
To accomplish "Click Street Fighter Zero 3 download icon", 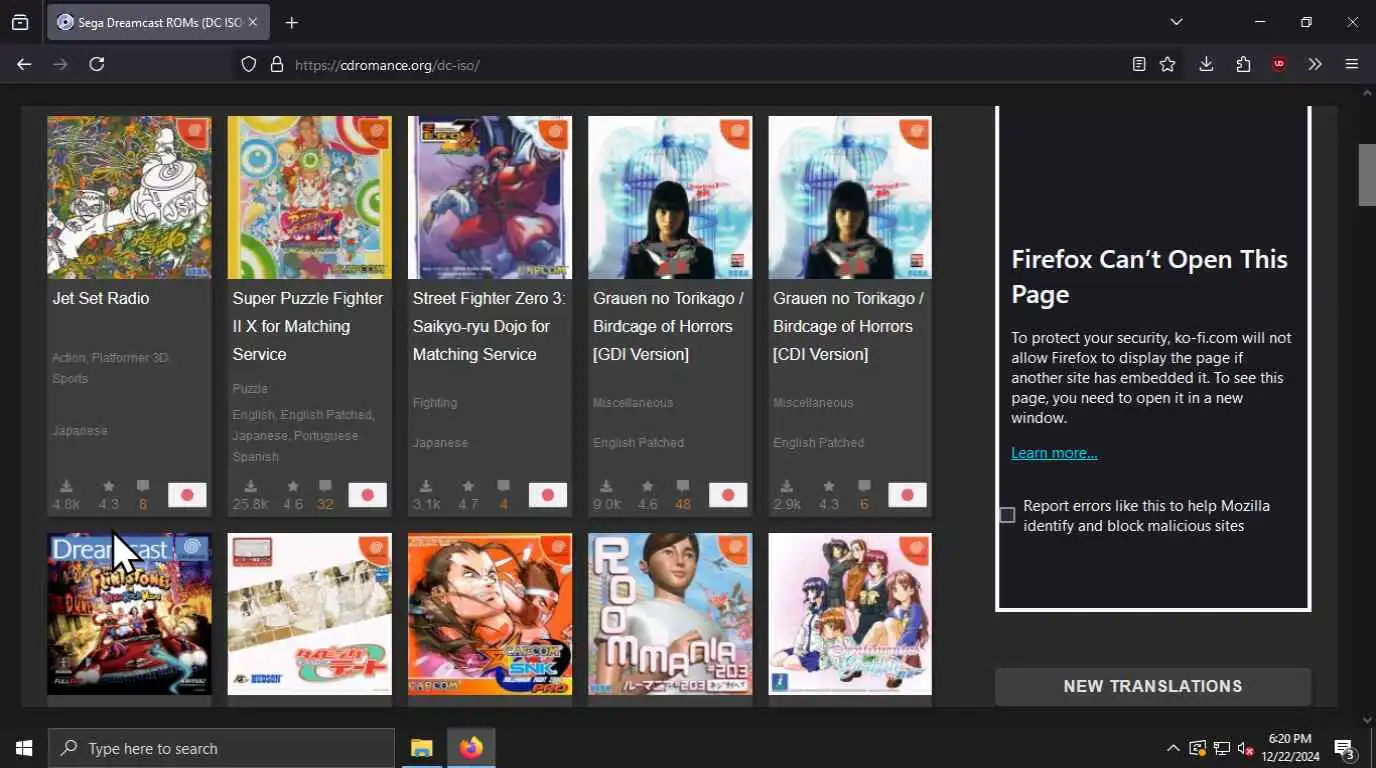I will point(426,486).
